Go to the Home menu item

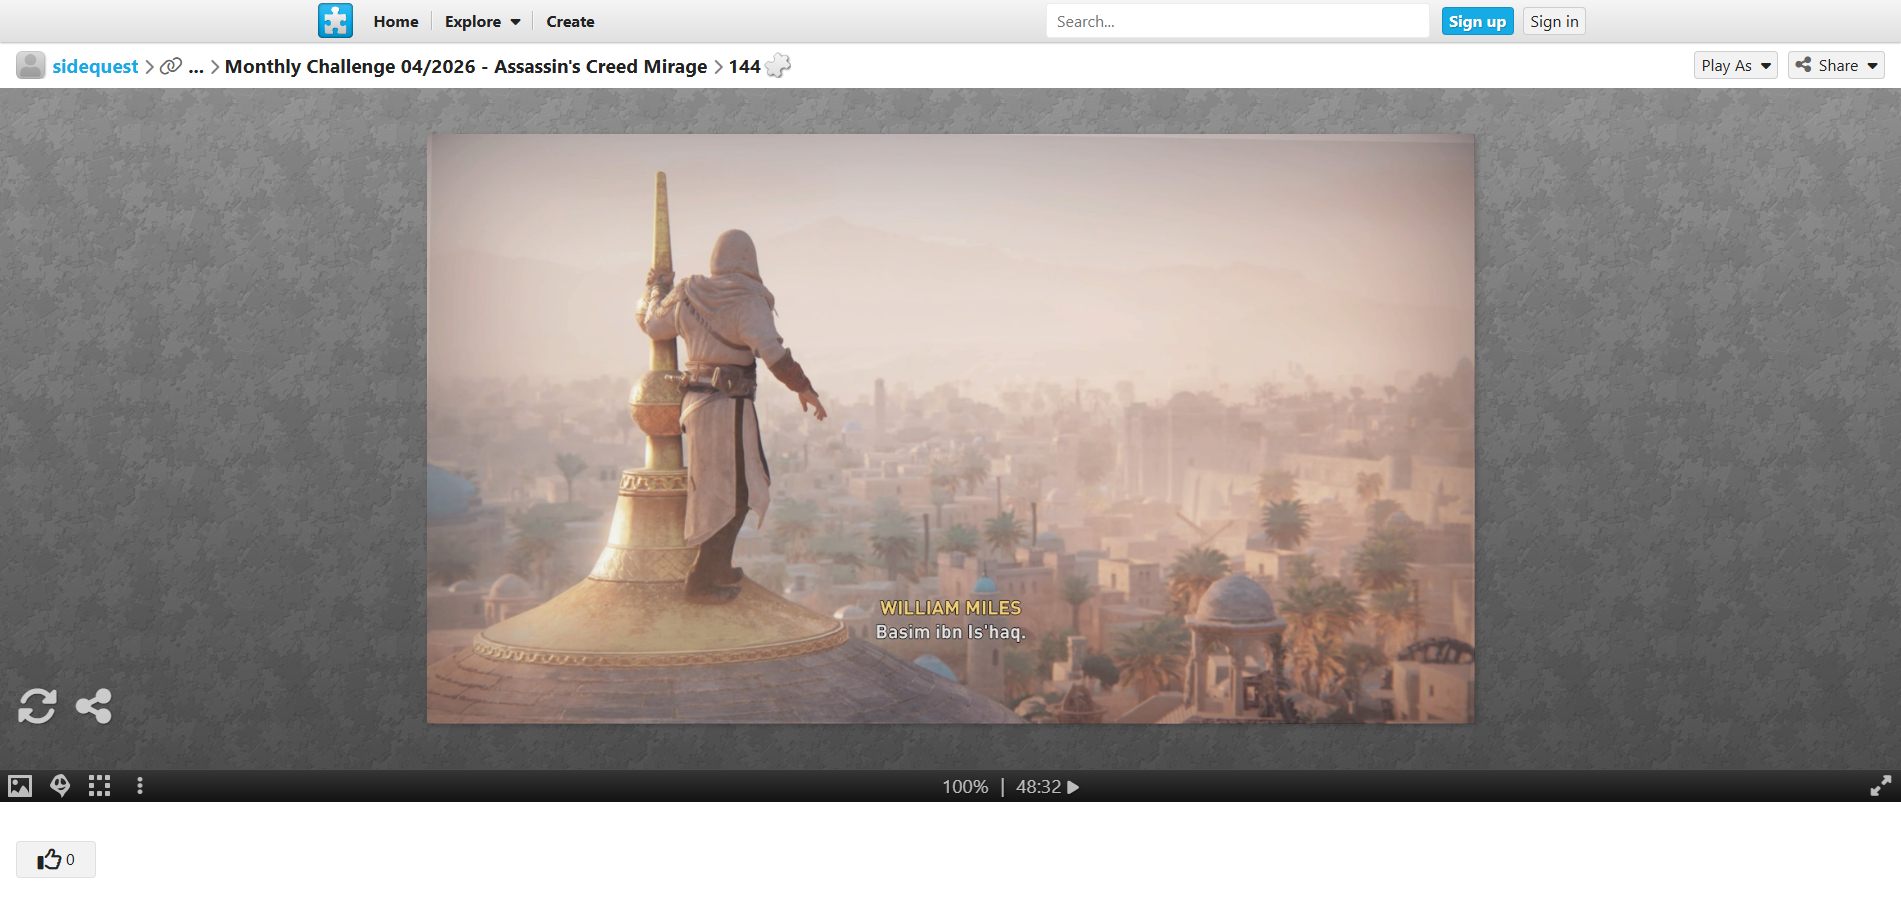tap(396, 22)
